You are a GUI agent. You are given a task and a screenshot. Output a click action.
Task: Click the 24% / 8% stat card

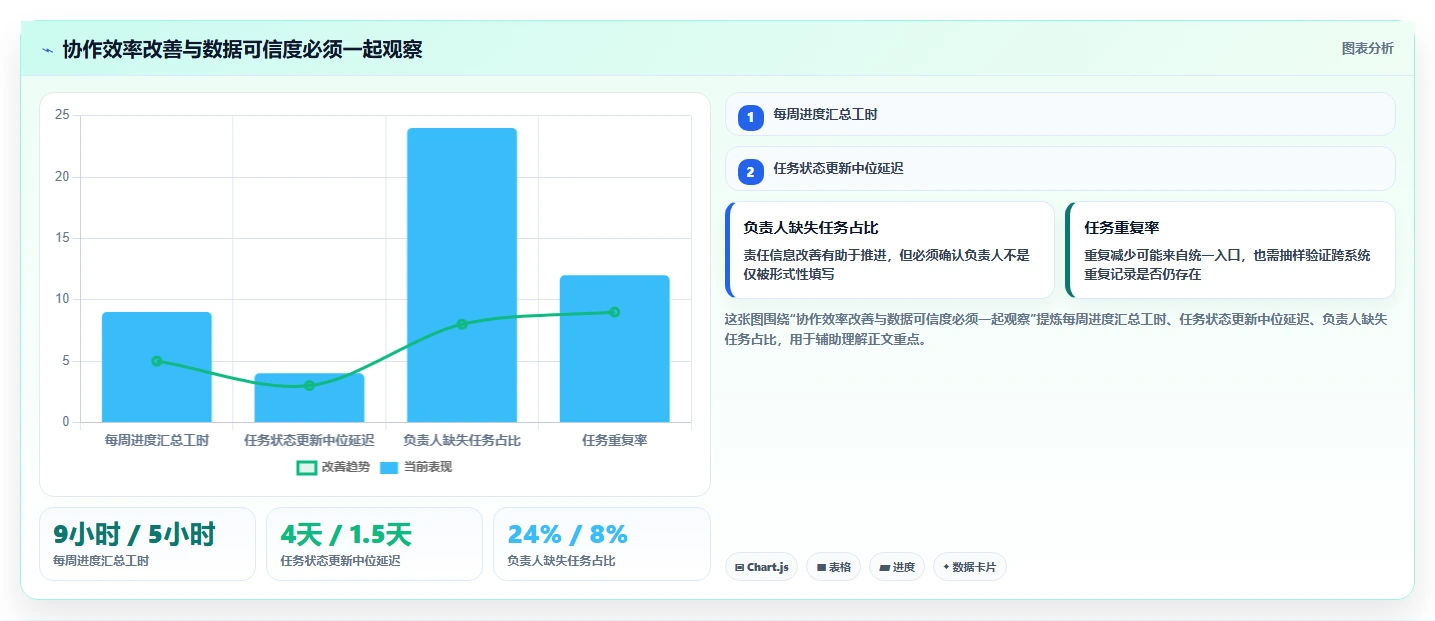click(x=601, y=544)
